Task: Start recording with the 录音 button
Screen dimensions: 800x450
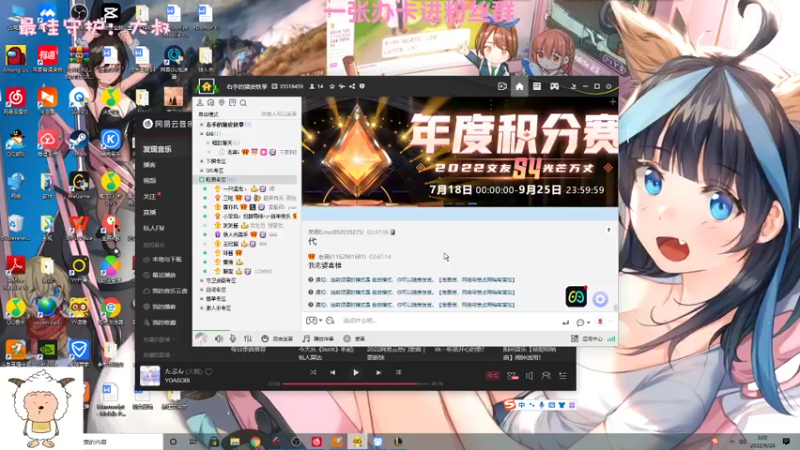Action: tap(354, 339)
